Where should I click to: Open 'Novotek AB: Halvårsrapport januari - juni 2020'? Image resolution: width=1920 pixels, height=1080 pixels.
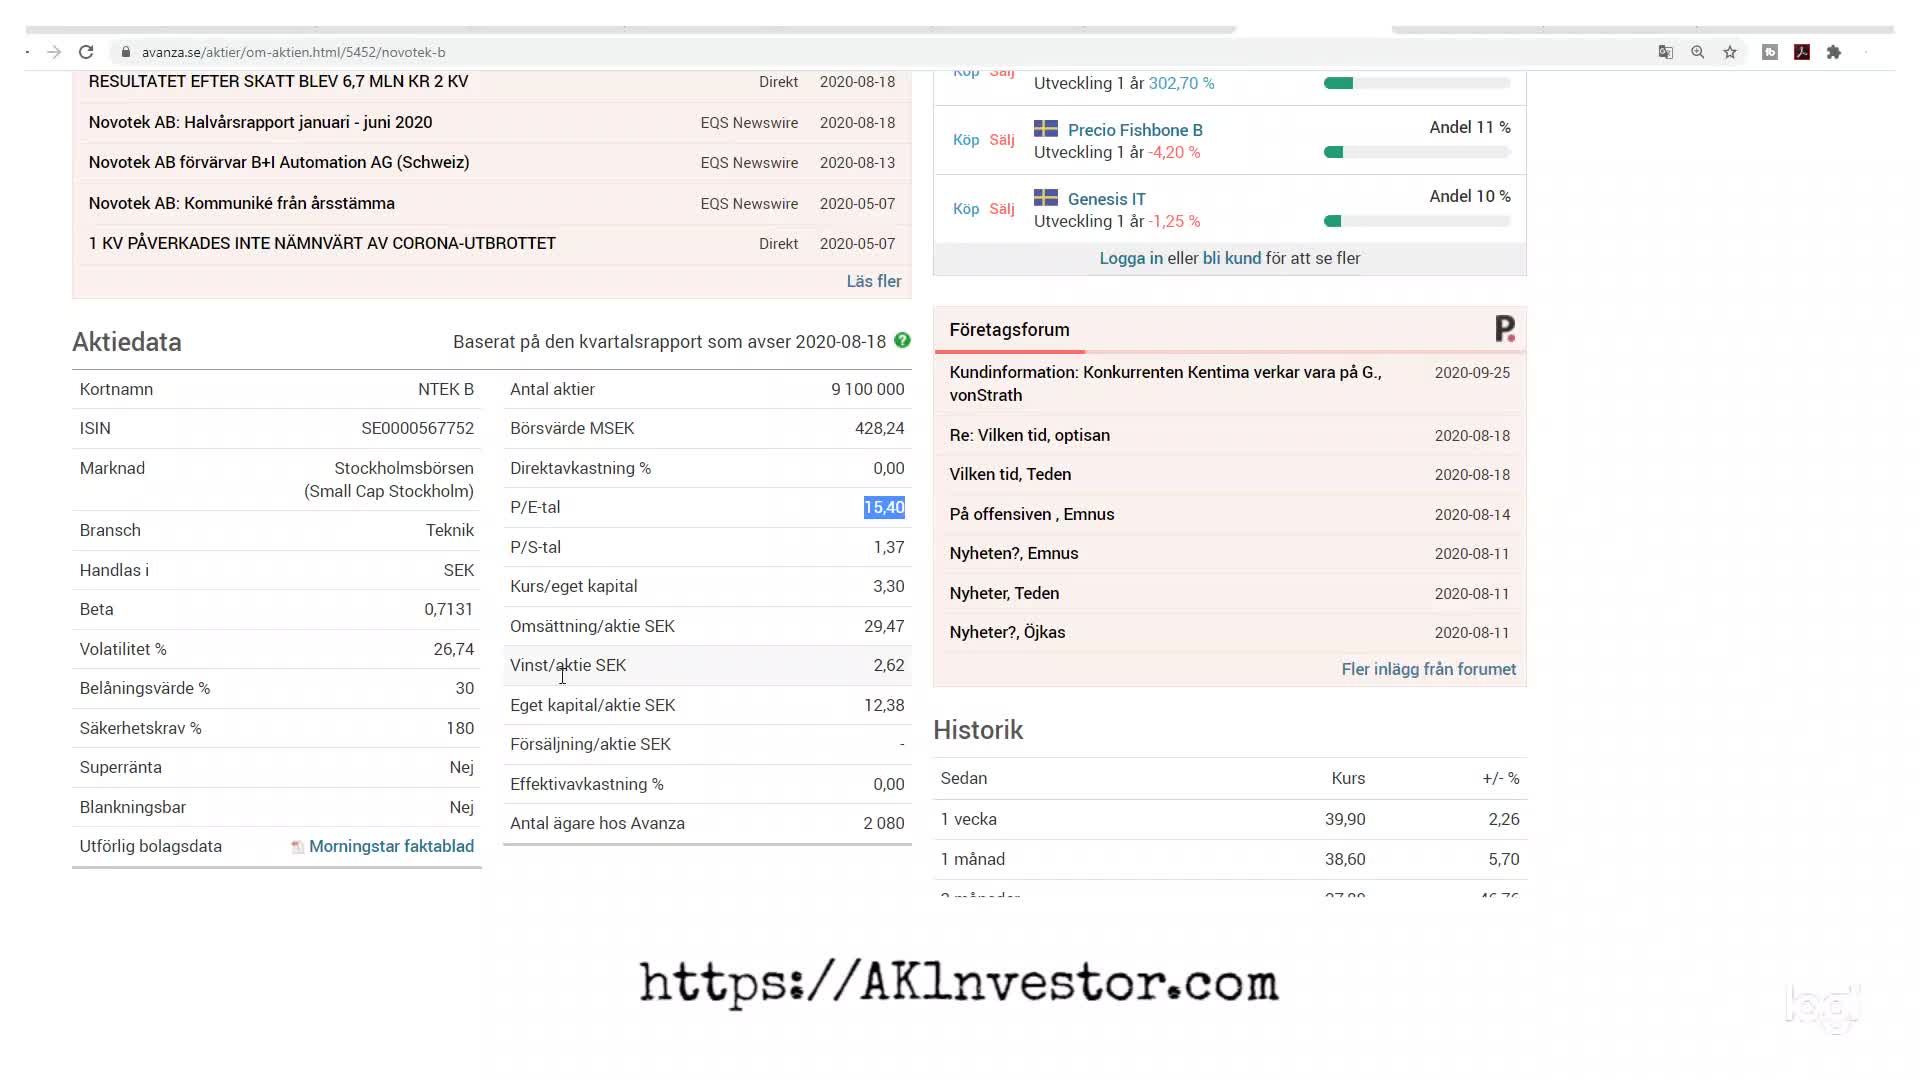pyautogui.click(x=260, y=122)
